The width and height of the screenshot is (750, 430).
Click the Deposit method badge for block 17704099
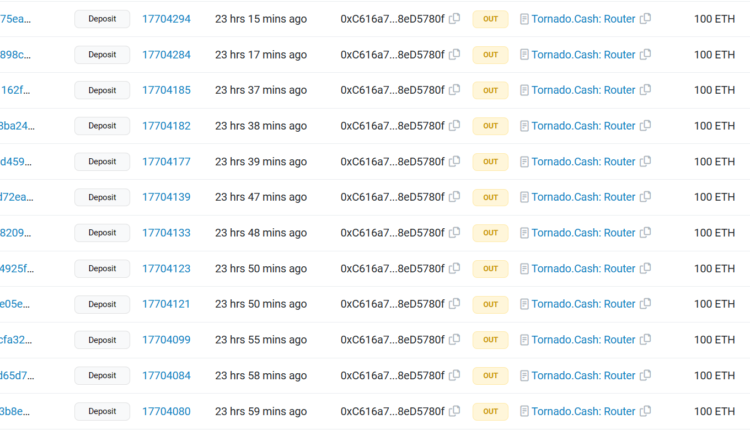[x=102, y=340]
